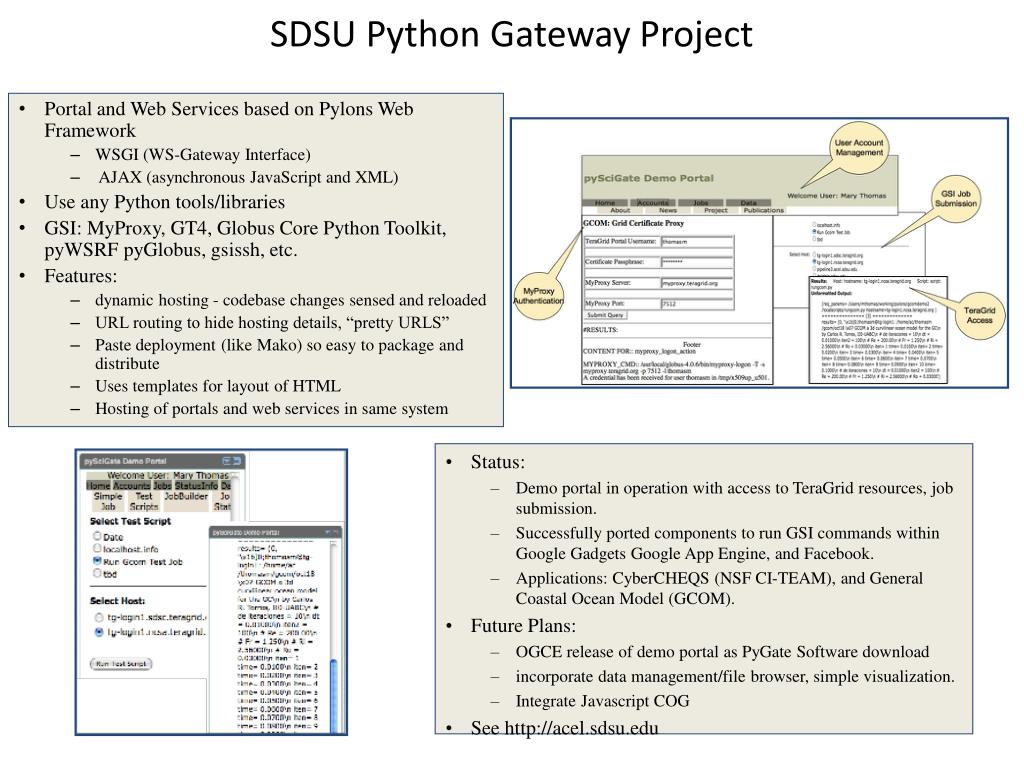Click the 'GCOM: Grid Certificate Proxy' heading

(633, 223)
